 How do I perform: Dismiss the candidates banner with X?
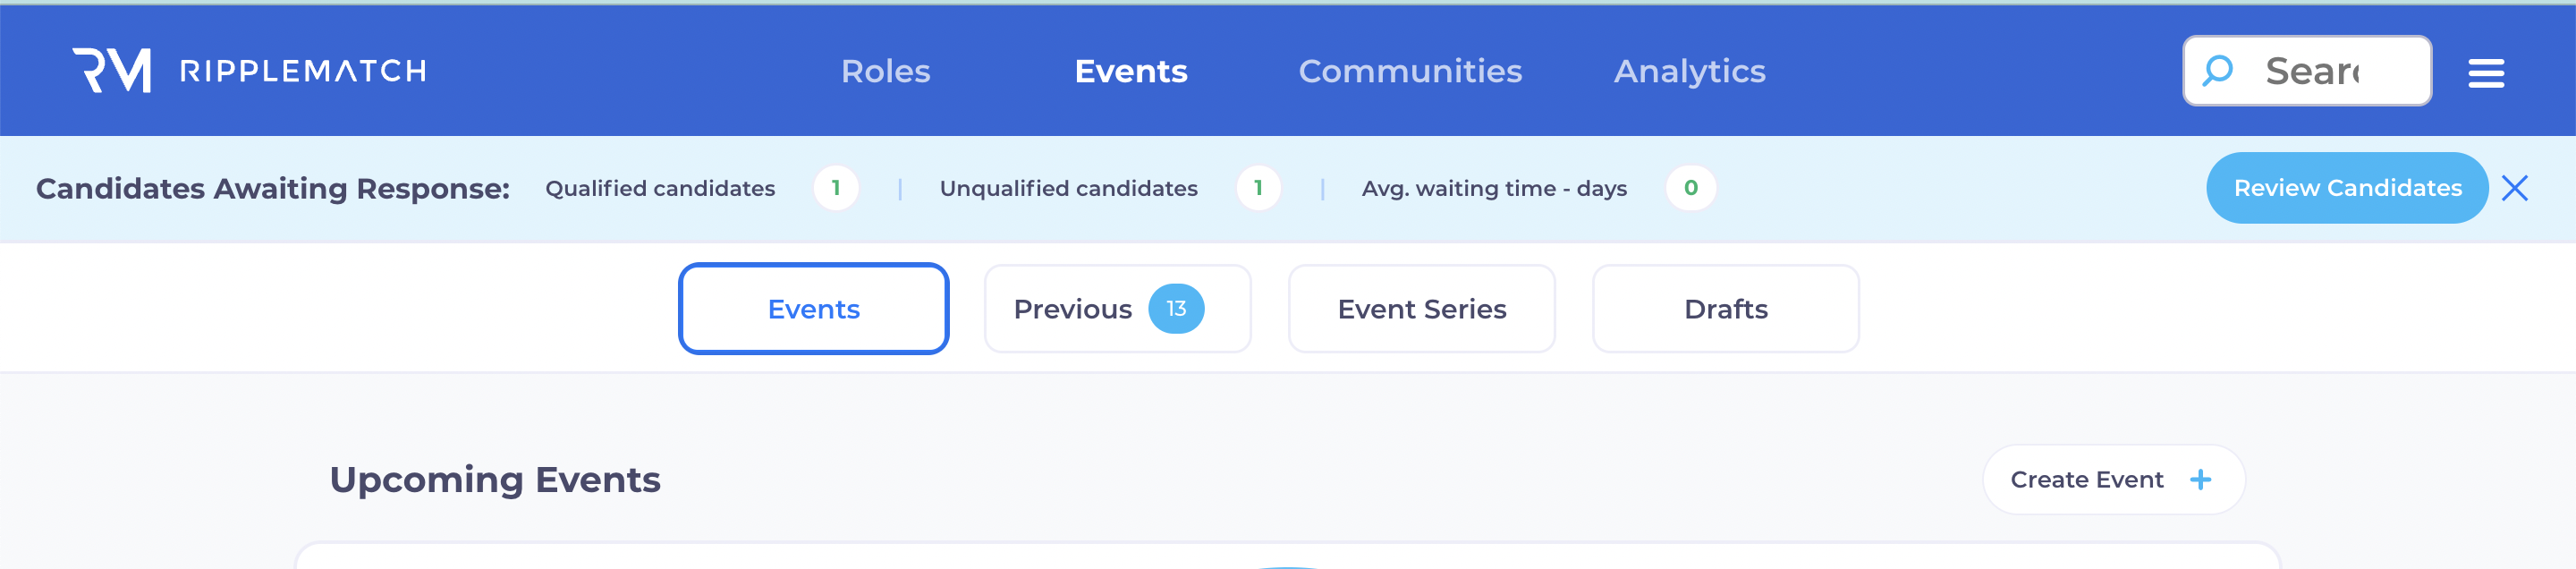[2514, 188]
